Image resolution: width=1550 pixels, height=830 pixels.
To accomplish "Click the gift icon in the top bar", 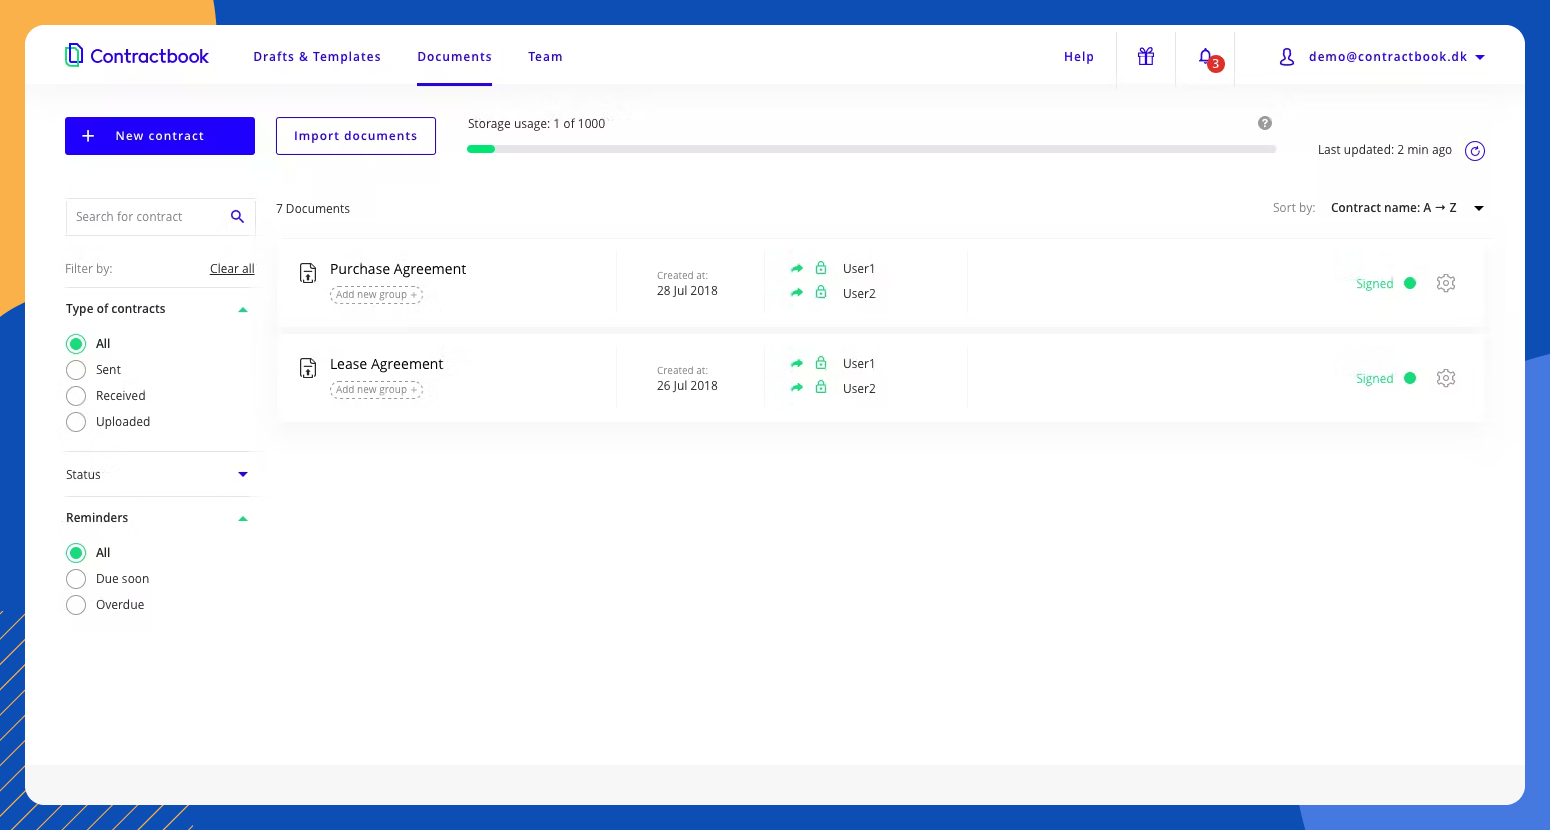I will [x=1146, y=56].
